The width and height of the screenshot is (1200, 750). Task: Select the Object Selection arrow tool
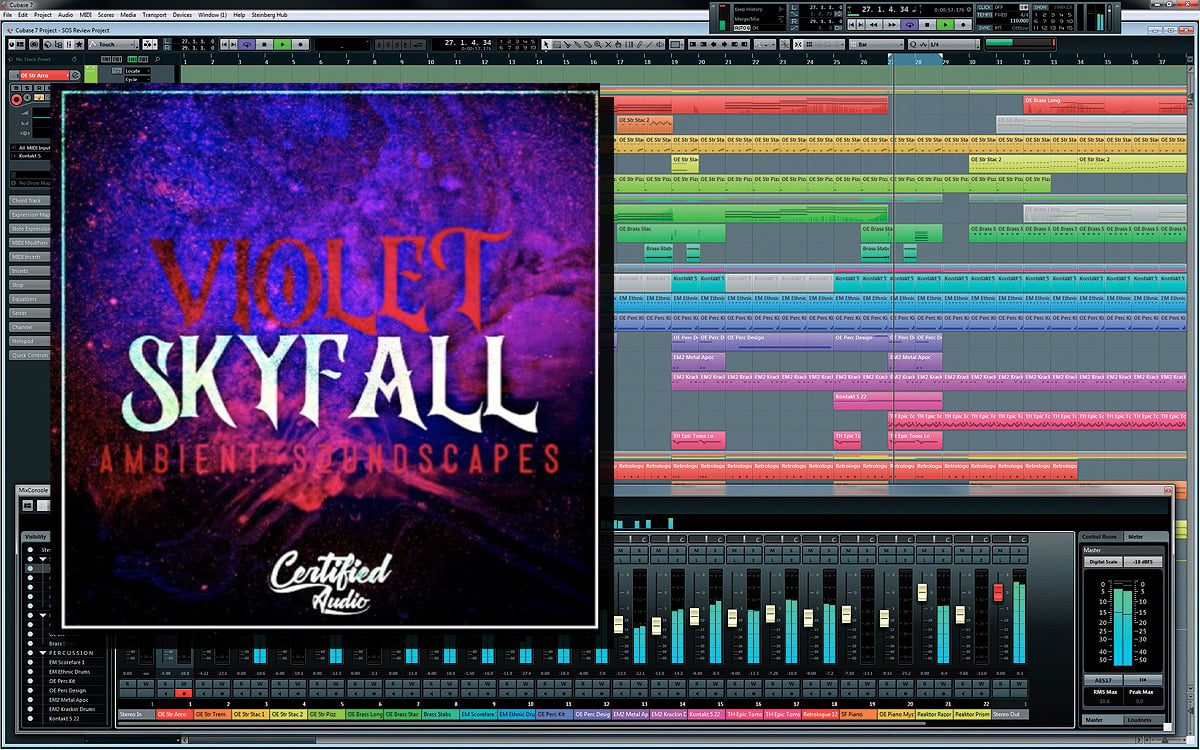click(546, 44)
